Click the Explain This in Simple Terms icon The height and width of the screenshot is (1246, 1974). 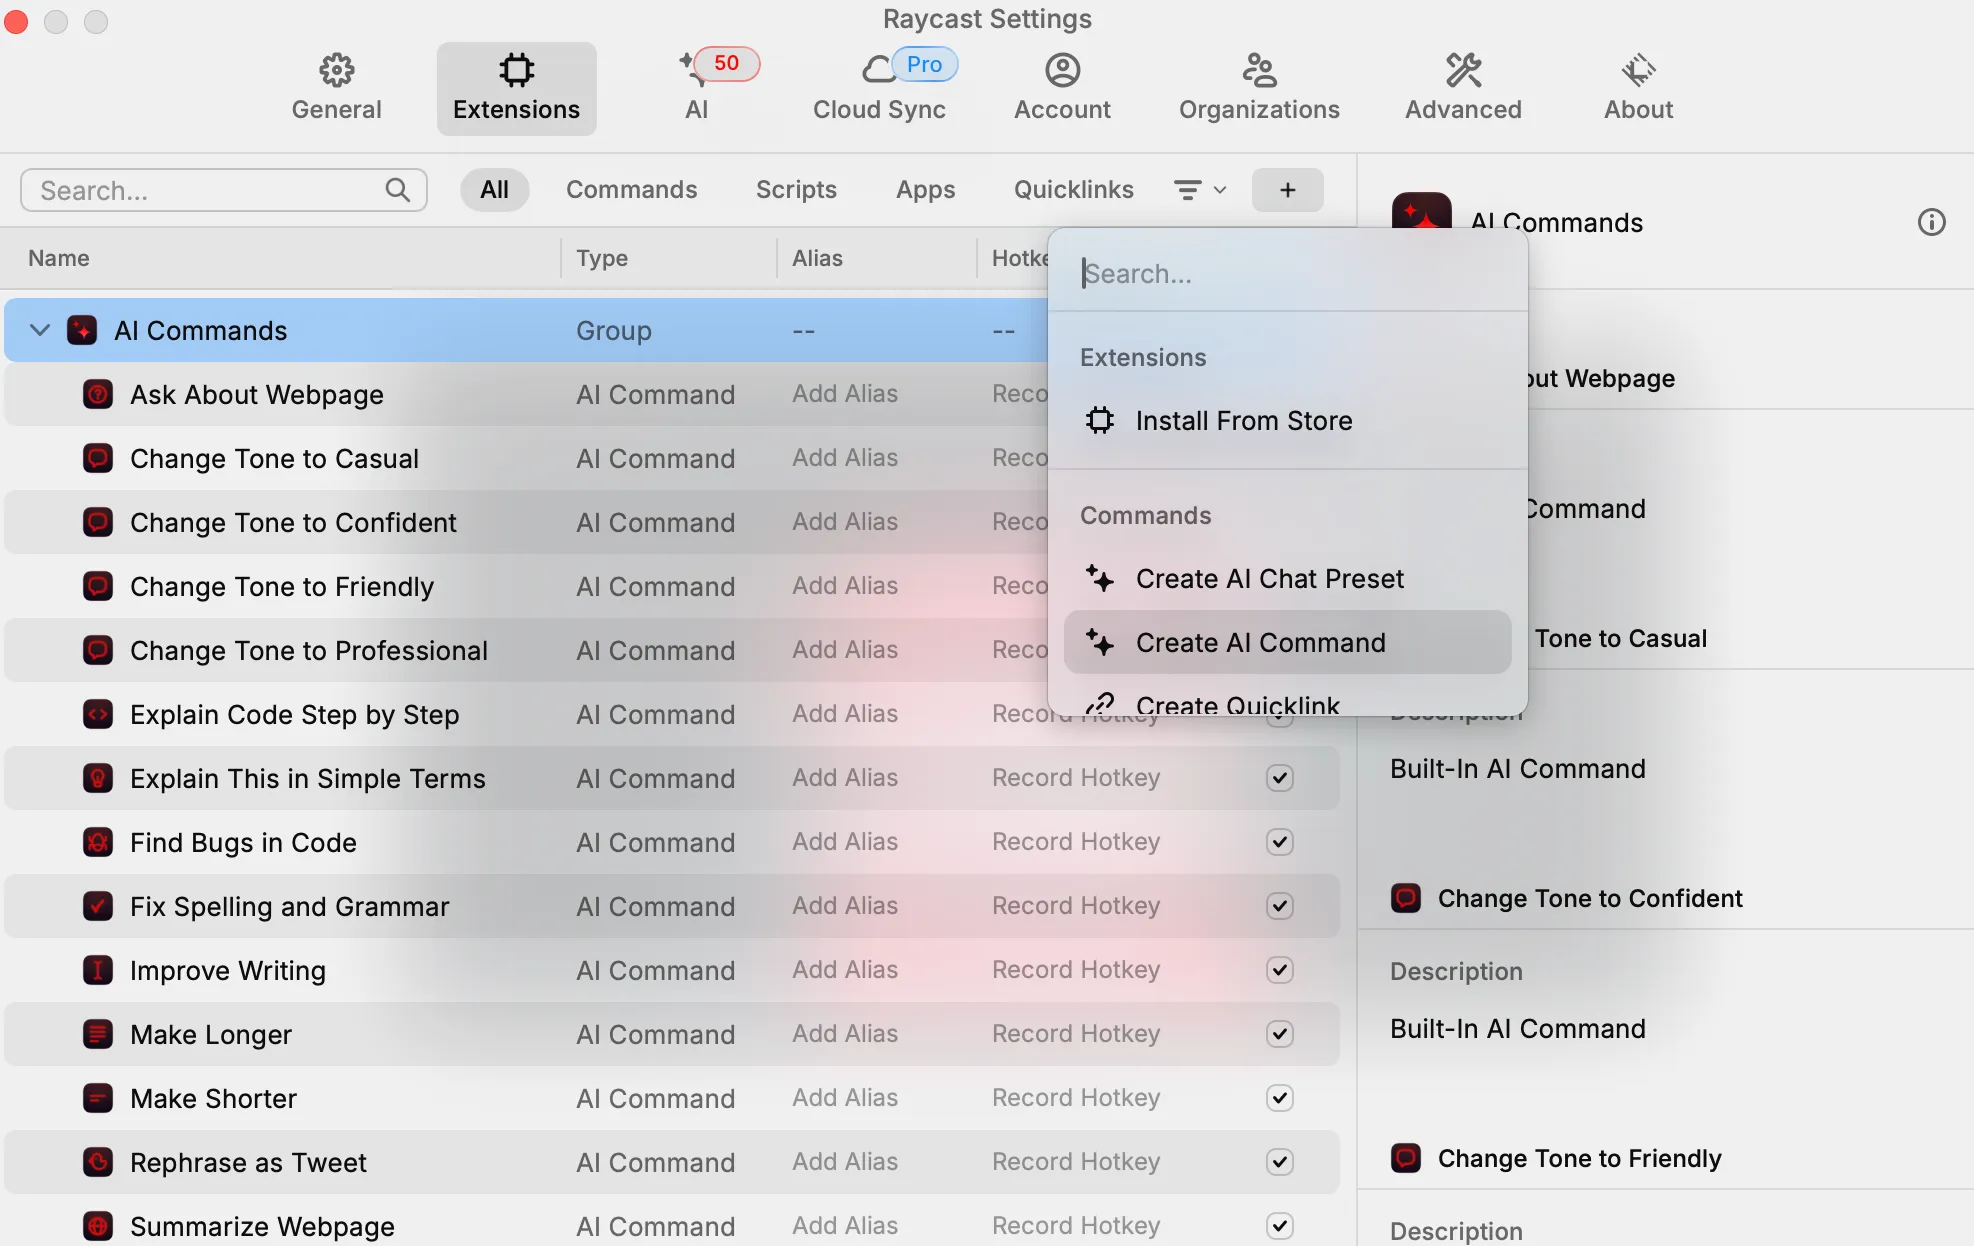click(x=98, y=778)
